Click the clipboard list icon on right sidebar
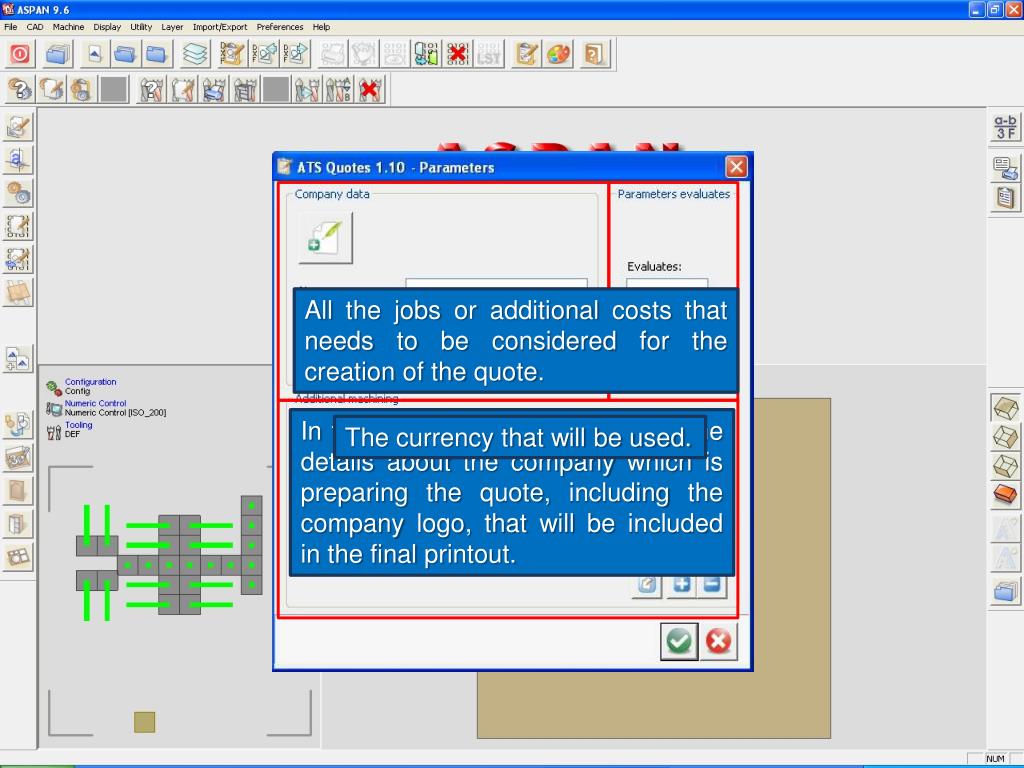Viewport: 1024px width, 768px height. pos(1005,197)
